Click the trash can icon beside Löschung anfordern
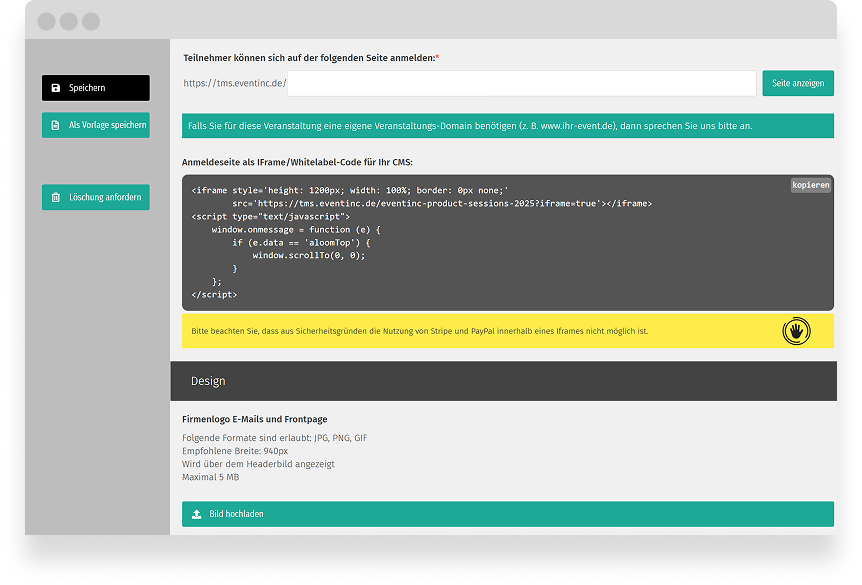The height and width of the screenshot is (585, 862). point(56,198)
